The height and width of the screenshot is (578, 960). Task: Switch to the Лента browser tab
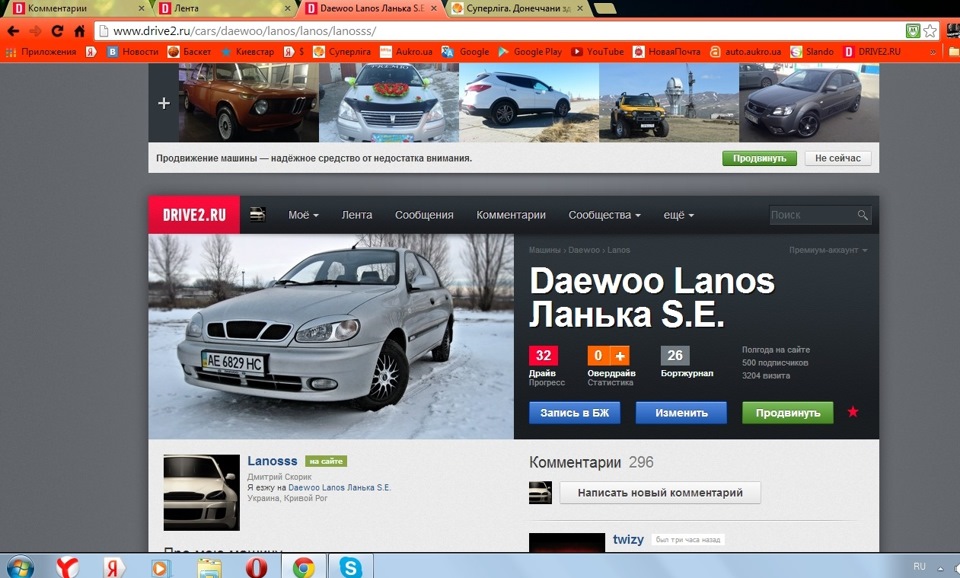223,9
